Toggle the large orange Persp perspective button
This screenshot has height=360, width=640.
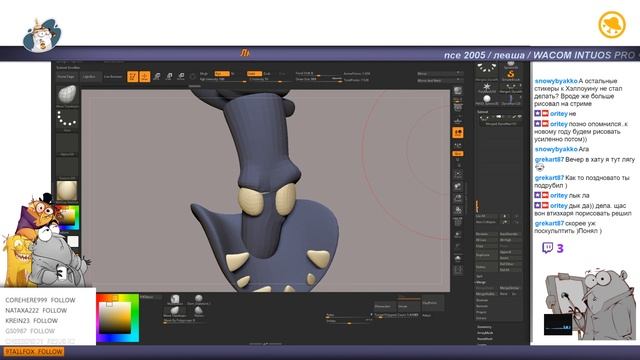click(x=458, y=133)
